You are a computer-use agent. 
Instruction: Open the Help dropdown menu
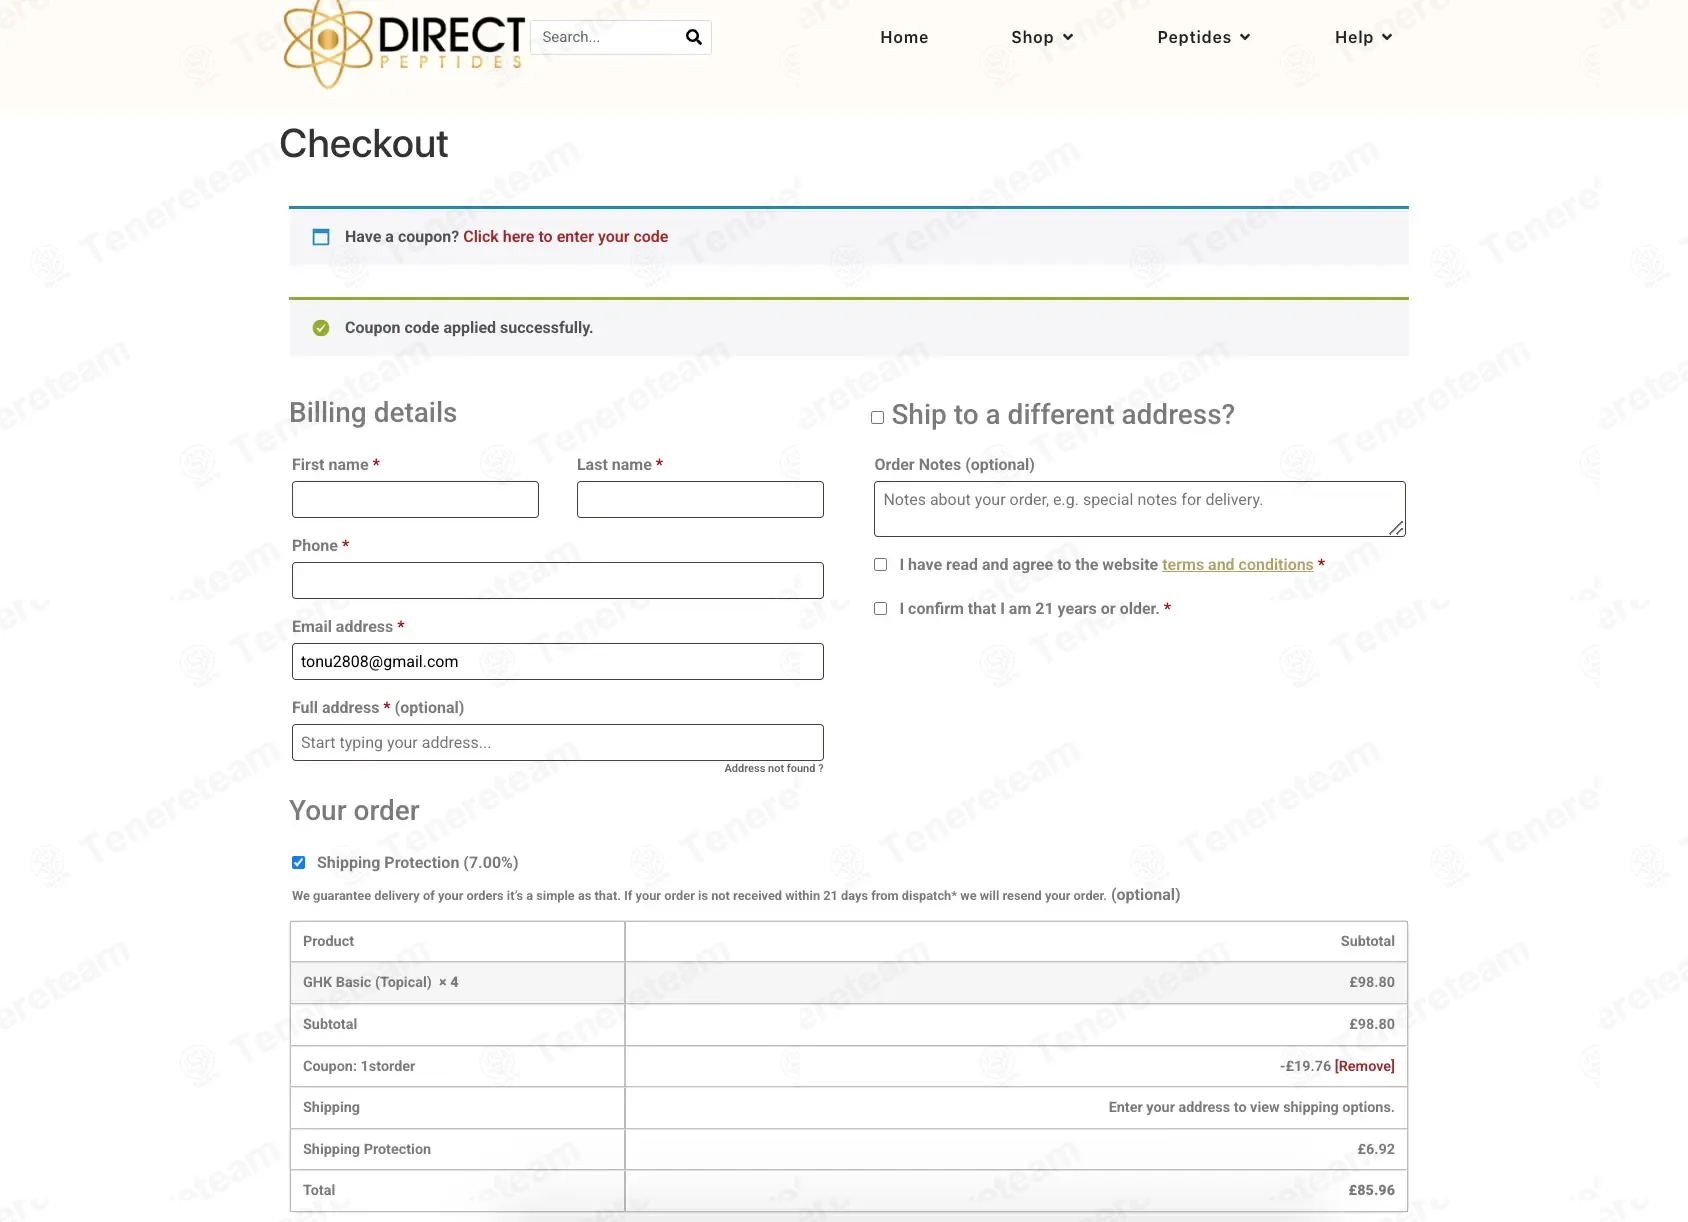point(1363,37)
